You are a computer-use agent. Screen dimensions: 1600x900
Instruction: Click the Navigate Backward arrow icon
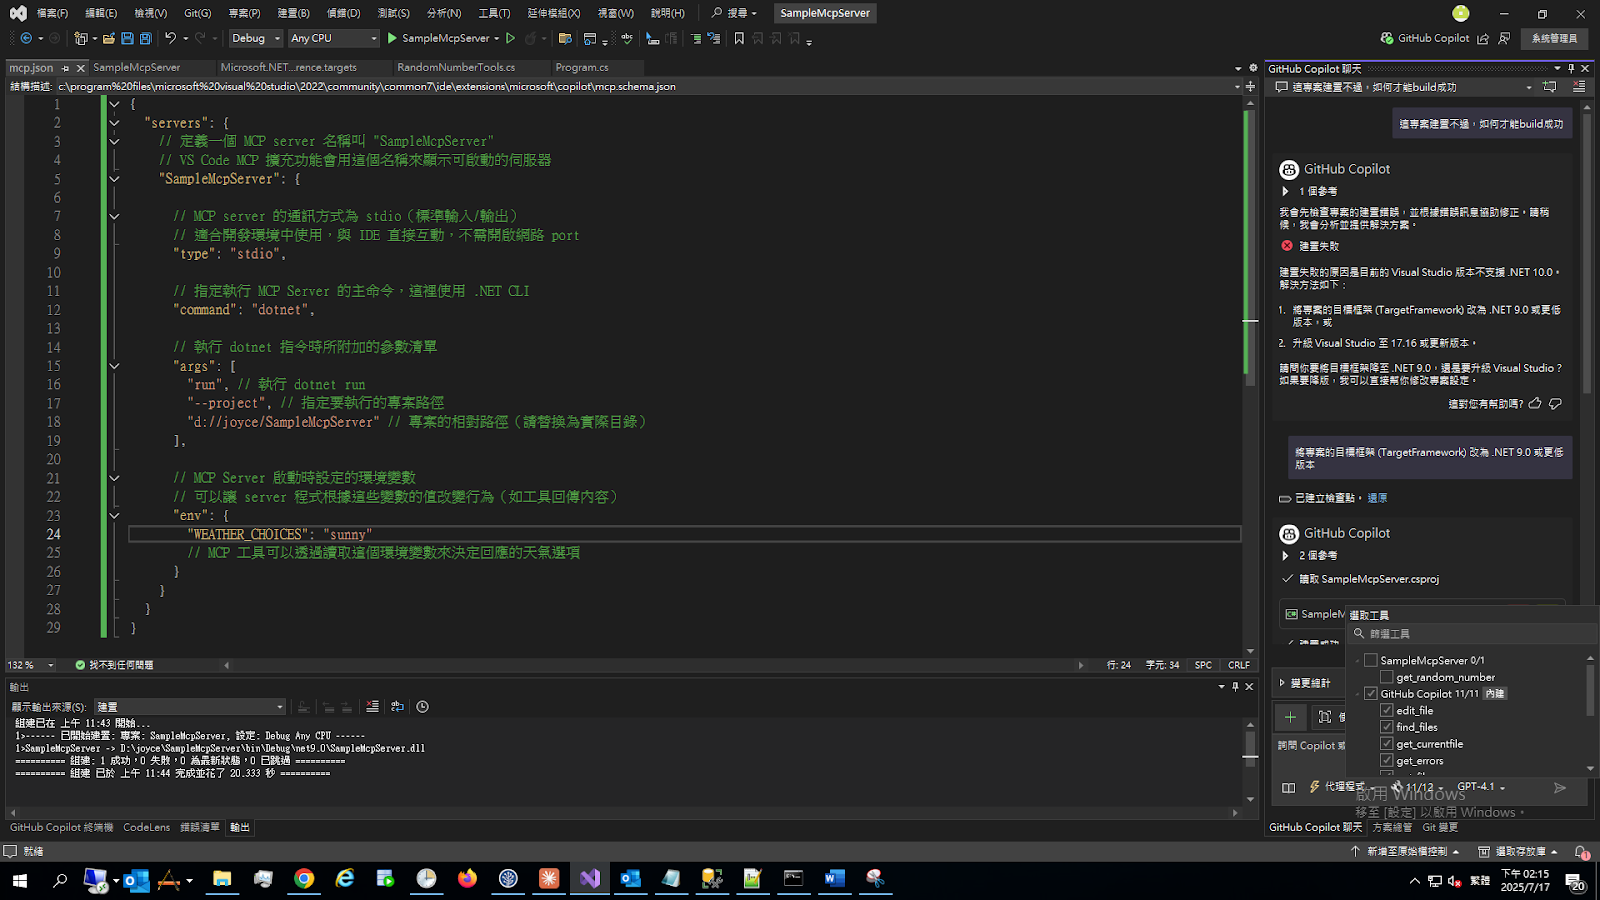click(x=26, y=38)
